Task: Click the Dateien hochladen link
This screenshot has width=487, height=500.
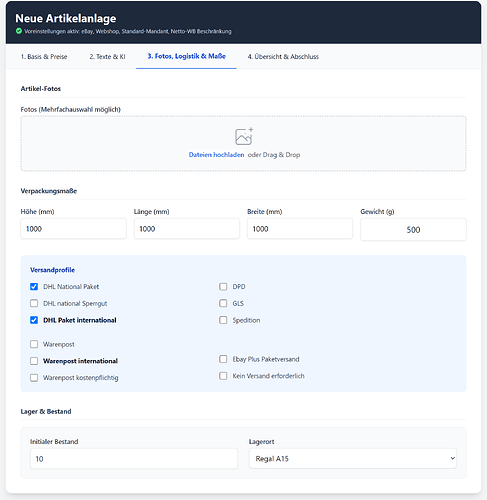Action: (216, 155)
